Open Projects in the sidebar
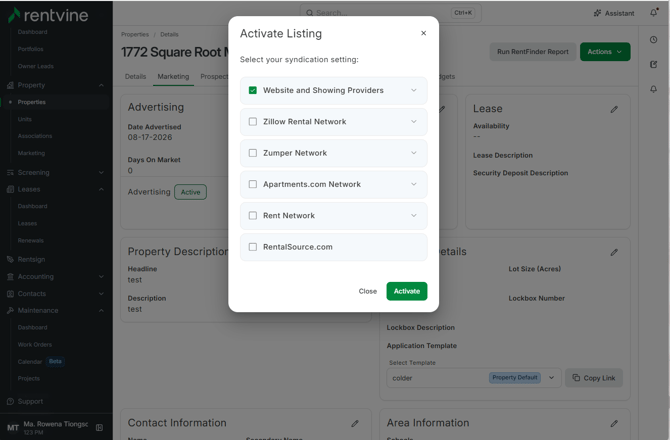The image size is (670, 440). pyautogui.click(x=29, y=378)
